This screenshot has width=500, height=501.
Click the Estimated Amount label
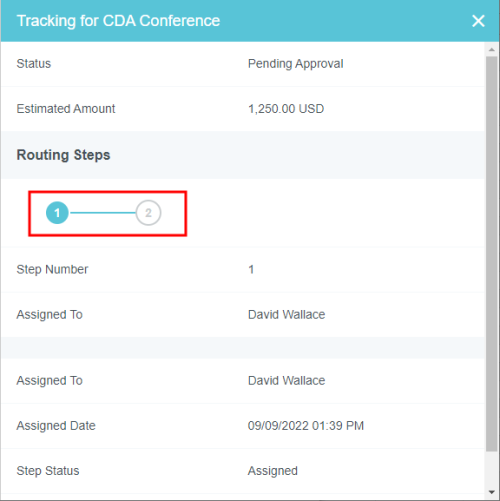pos(66,109)
